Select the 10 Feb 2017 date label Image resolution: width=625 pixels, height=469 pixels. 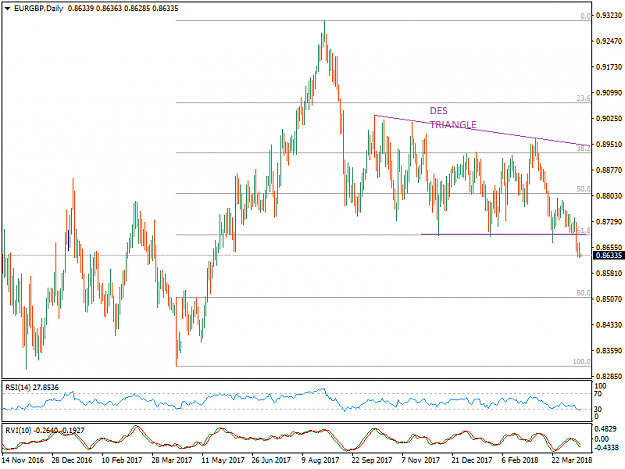[x=122, y=460]
